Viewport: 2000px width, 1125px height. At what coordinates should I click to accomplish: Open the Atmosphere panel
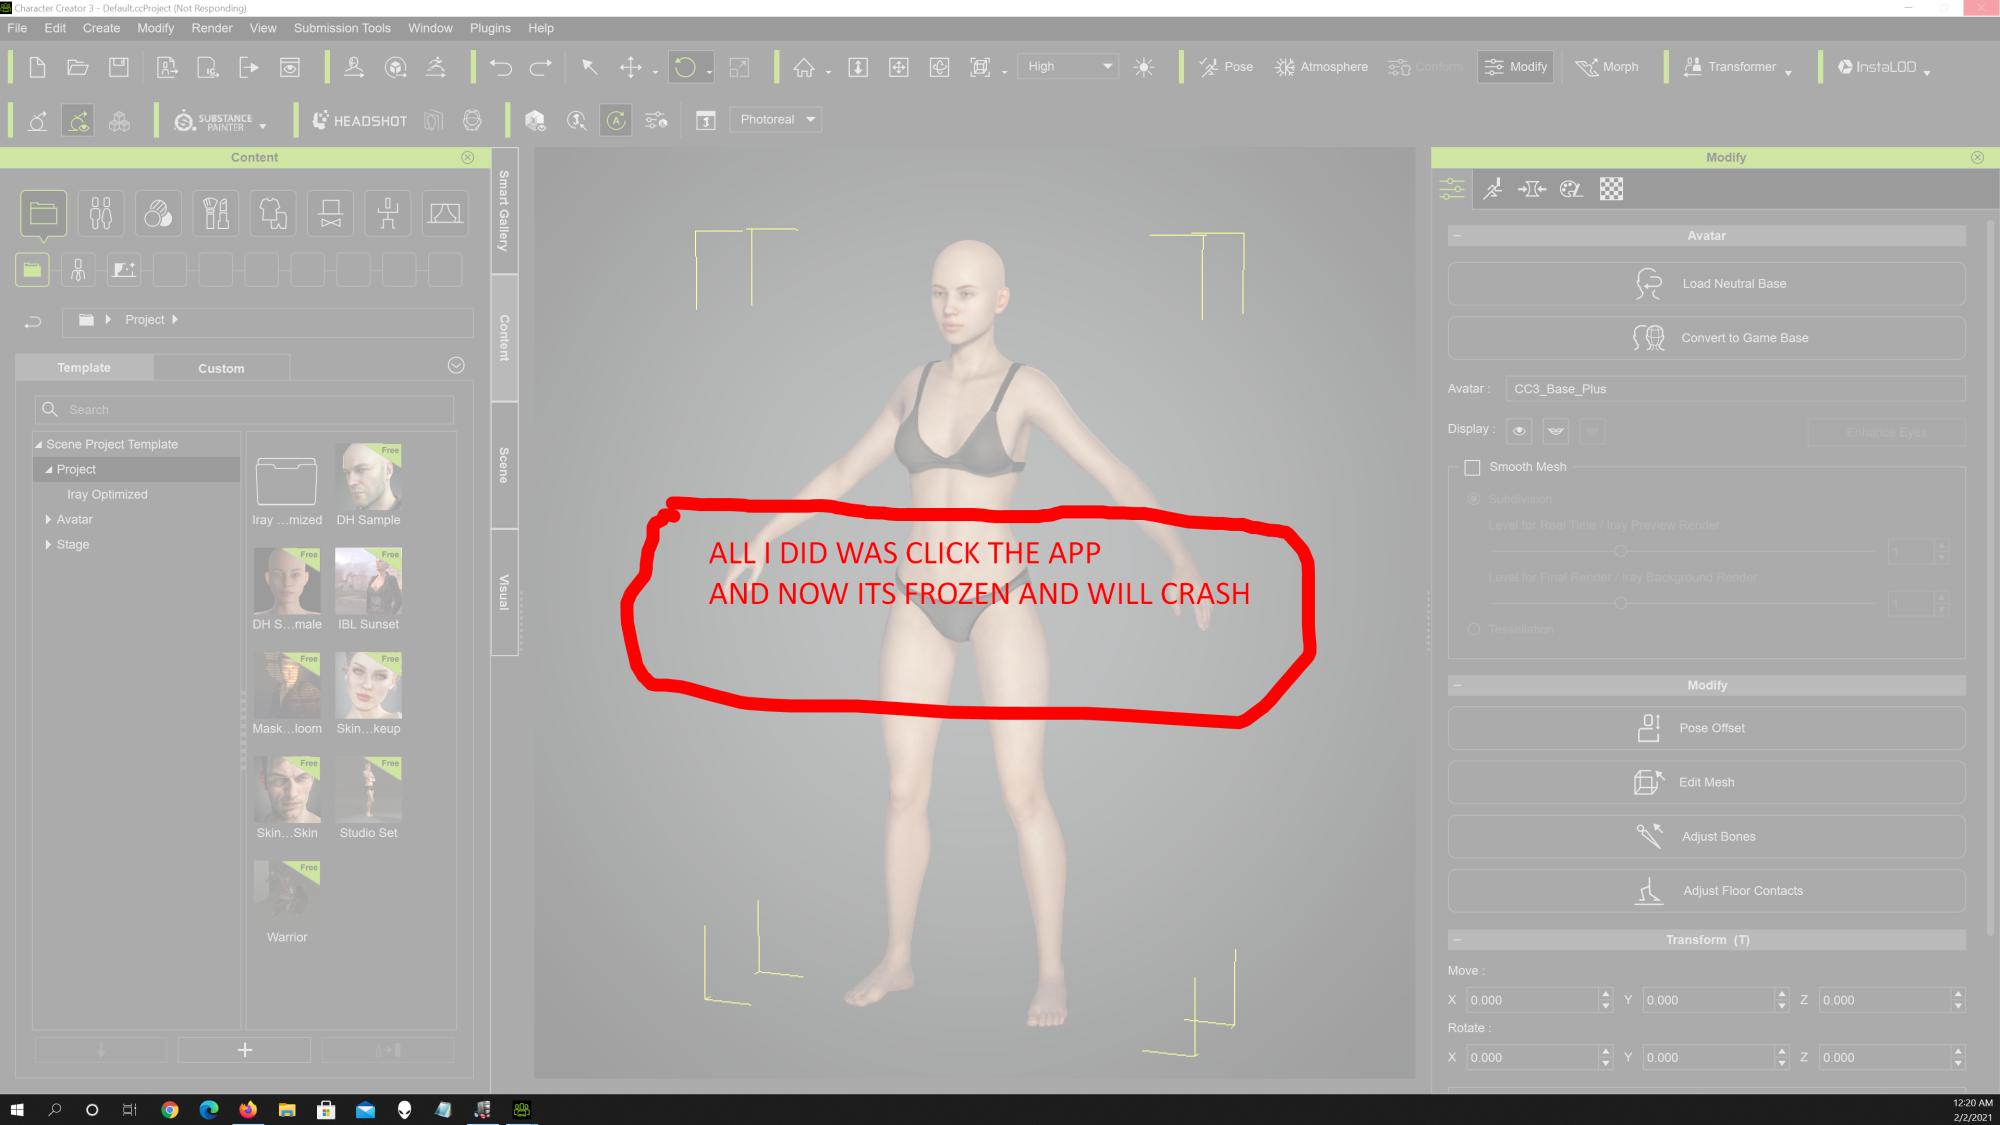[x=1321, y=67]
